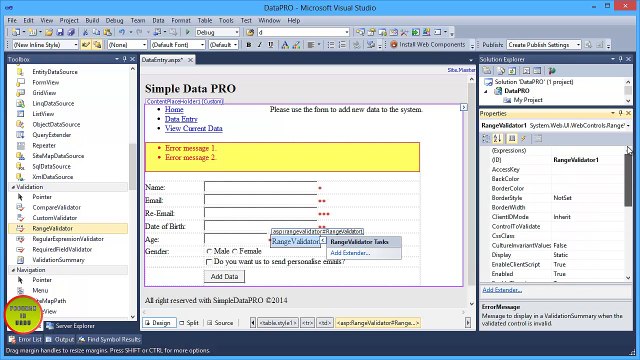Click Categorized view icon in Properties

click(486, 139)
